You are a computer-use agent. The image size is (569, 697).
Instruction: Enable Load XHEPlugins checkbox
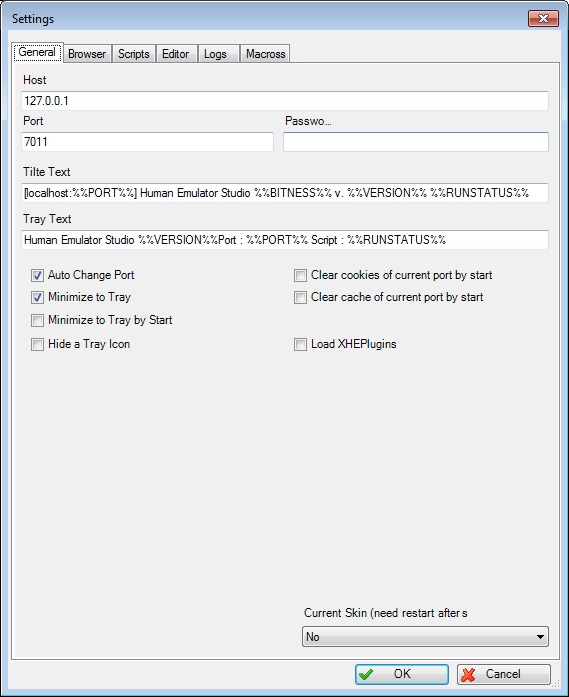coord(301,344)
